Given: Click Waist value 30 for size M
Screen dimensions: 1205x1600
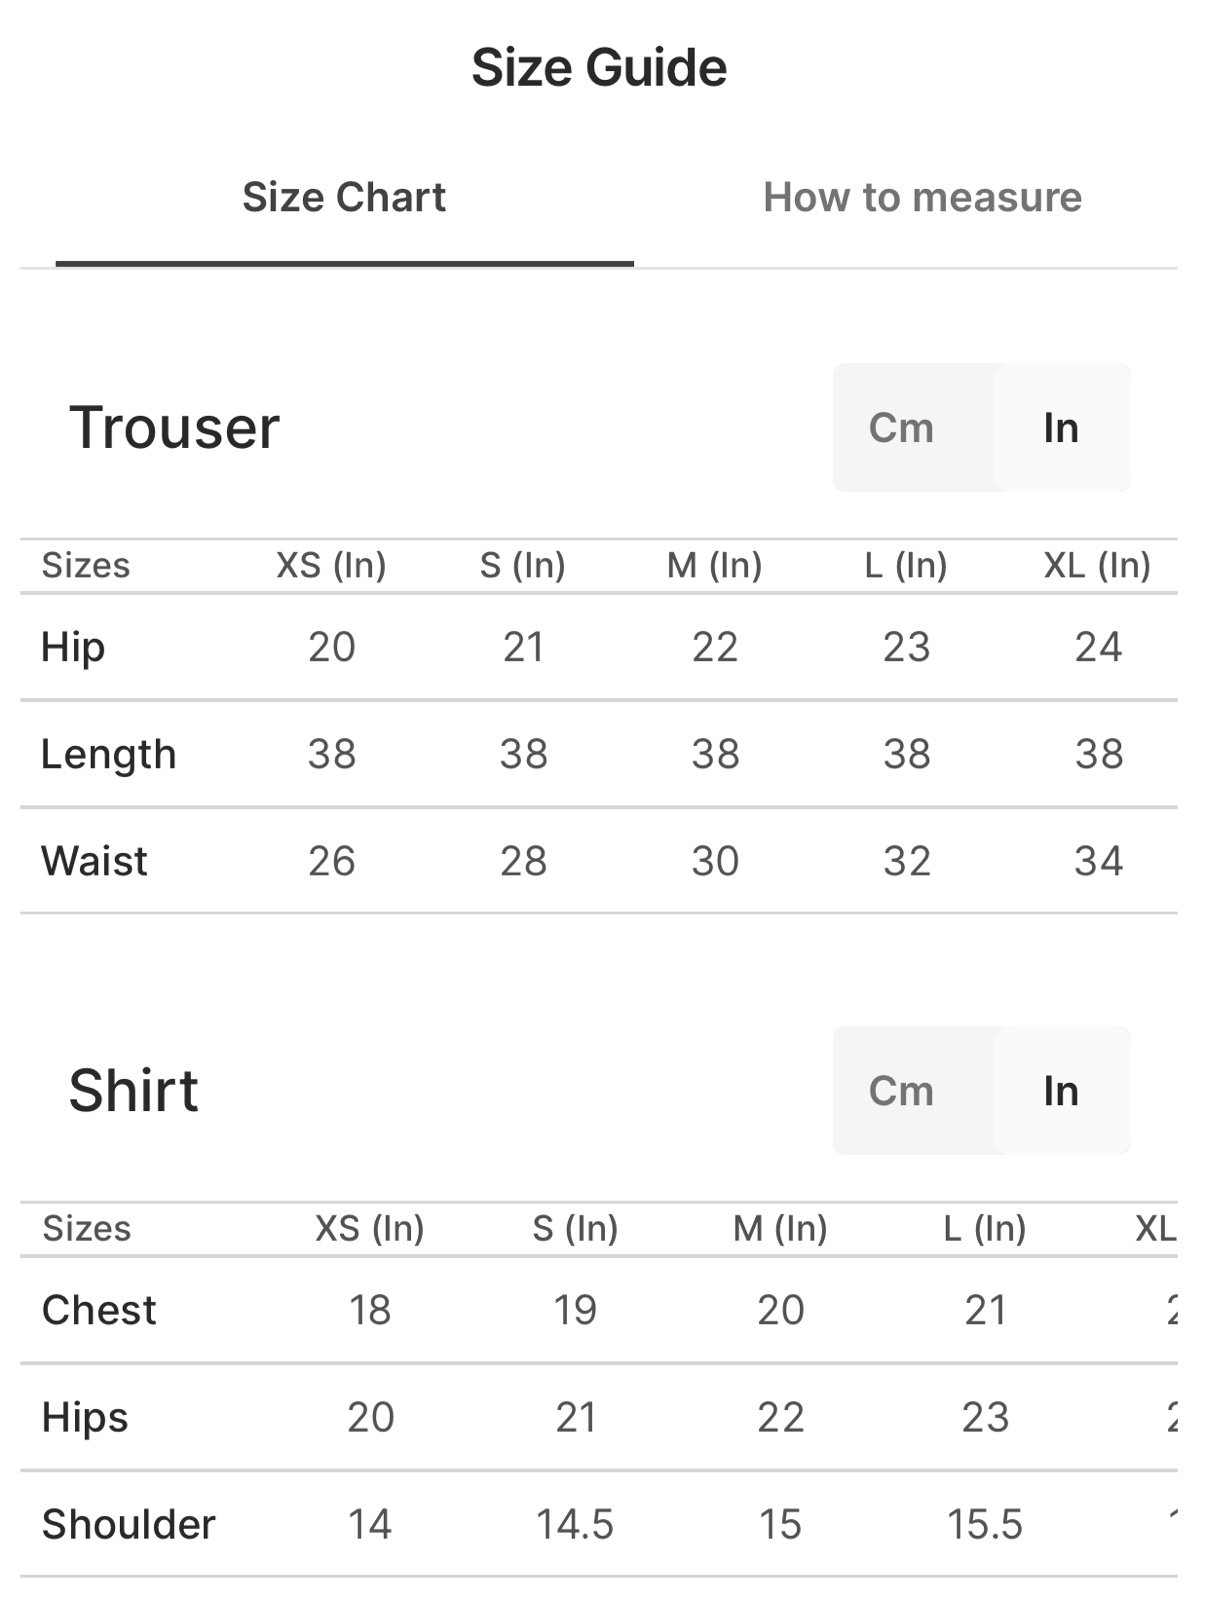Looking at the screenshot, I should pos(715,861).
